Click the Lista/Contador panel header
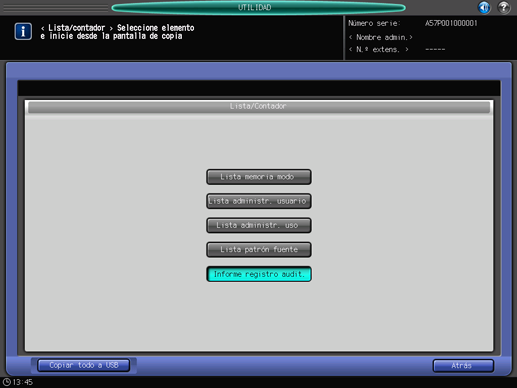 pos(259,107)
